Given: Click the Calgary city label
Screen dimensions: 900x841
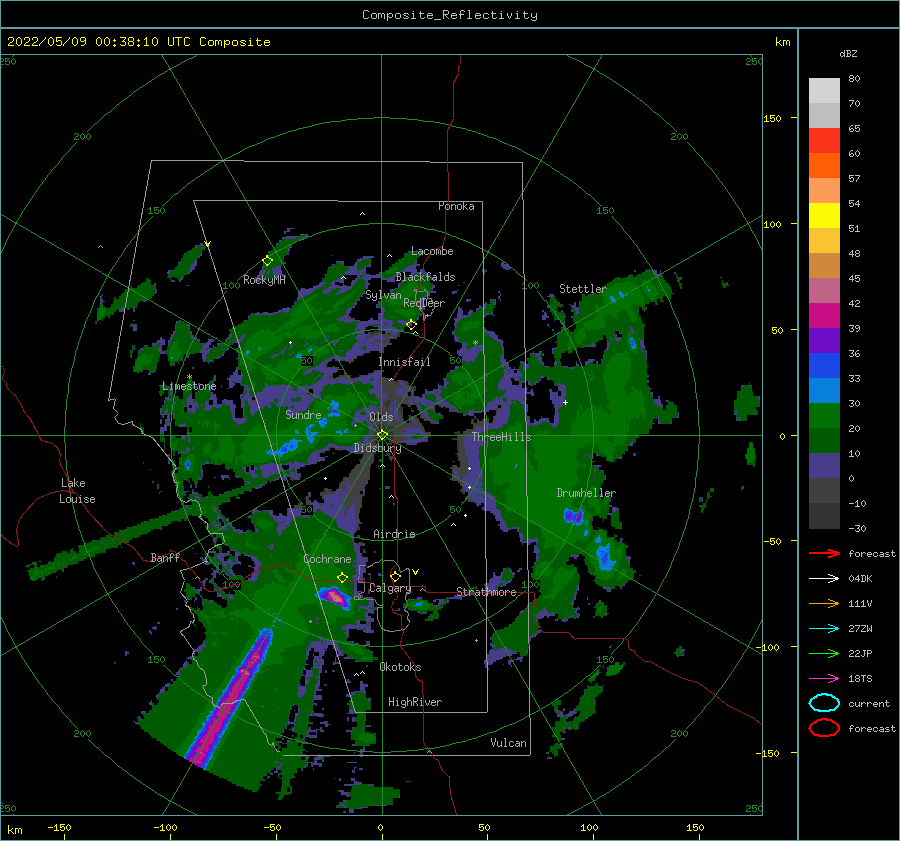Looking at the screenshot, I should (390, 588).
